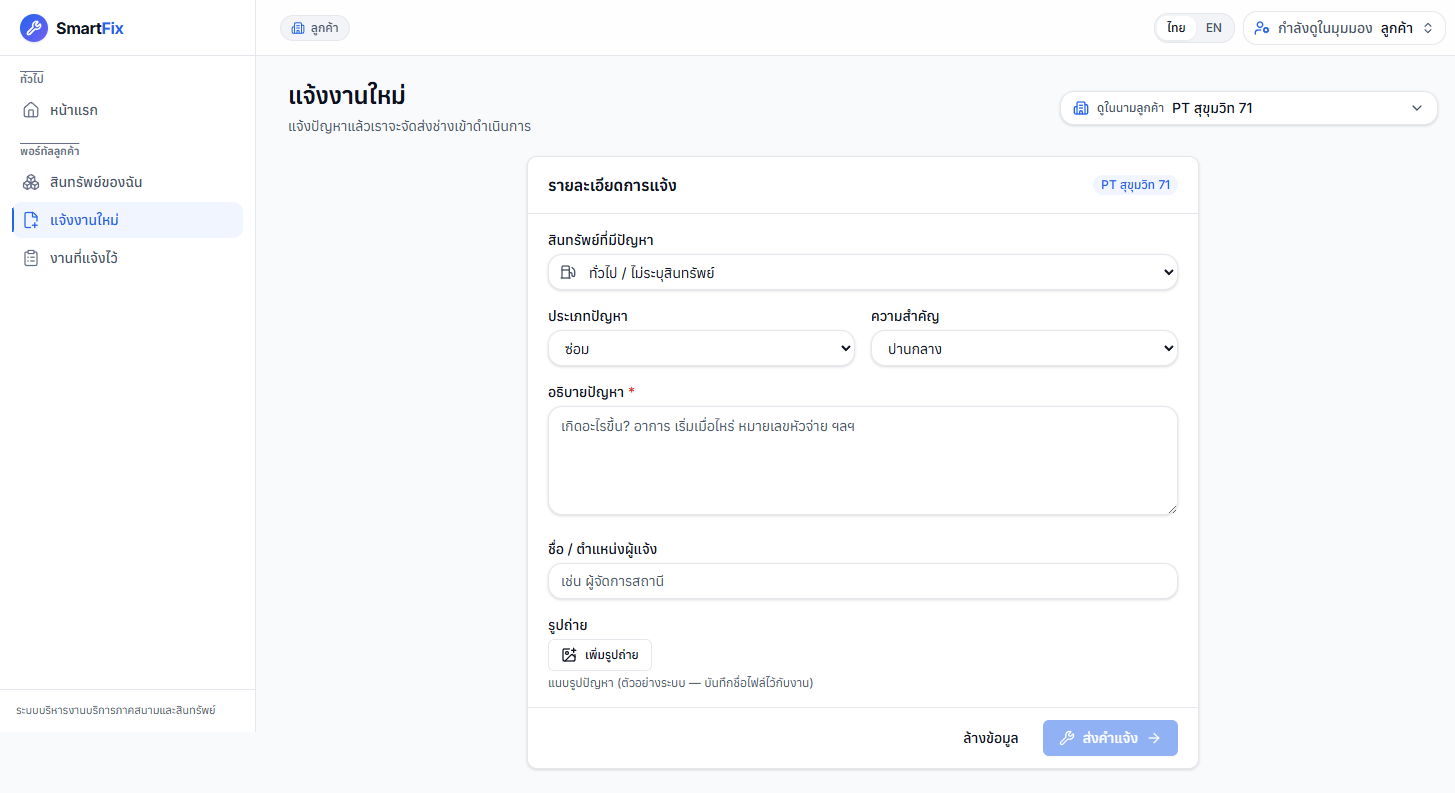Expand the customer selector PT สุขุมวิท 71
This screenshot has width=1455, height=793.
[x=1249, y=108]
